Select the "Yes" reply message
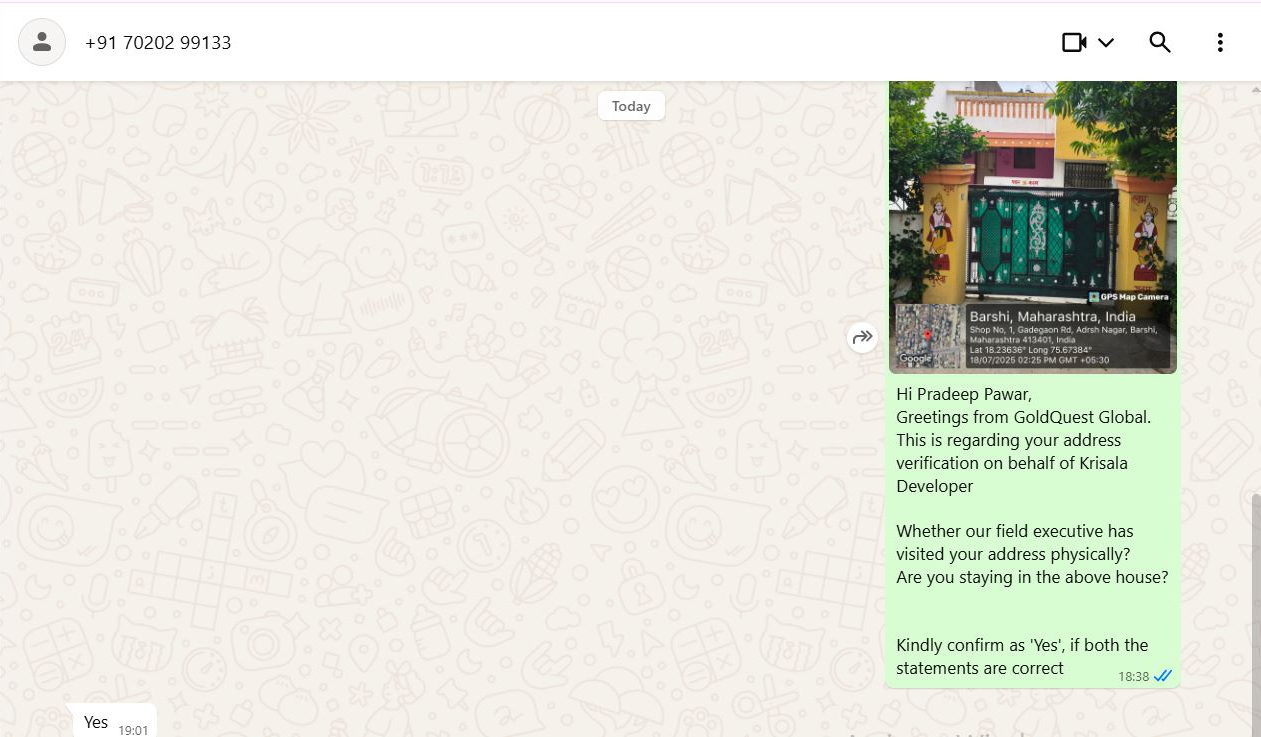The width and height of the screenshot is (1261, 737). pos(96,722)
